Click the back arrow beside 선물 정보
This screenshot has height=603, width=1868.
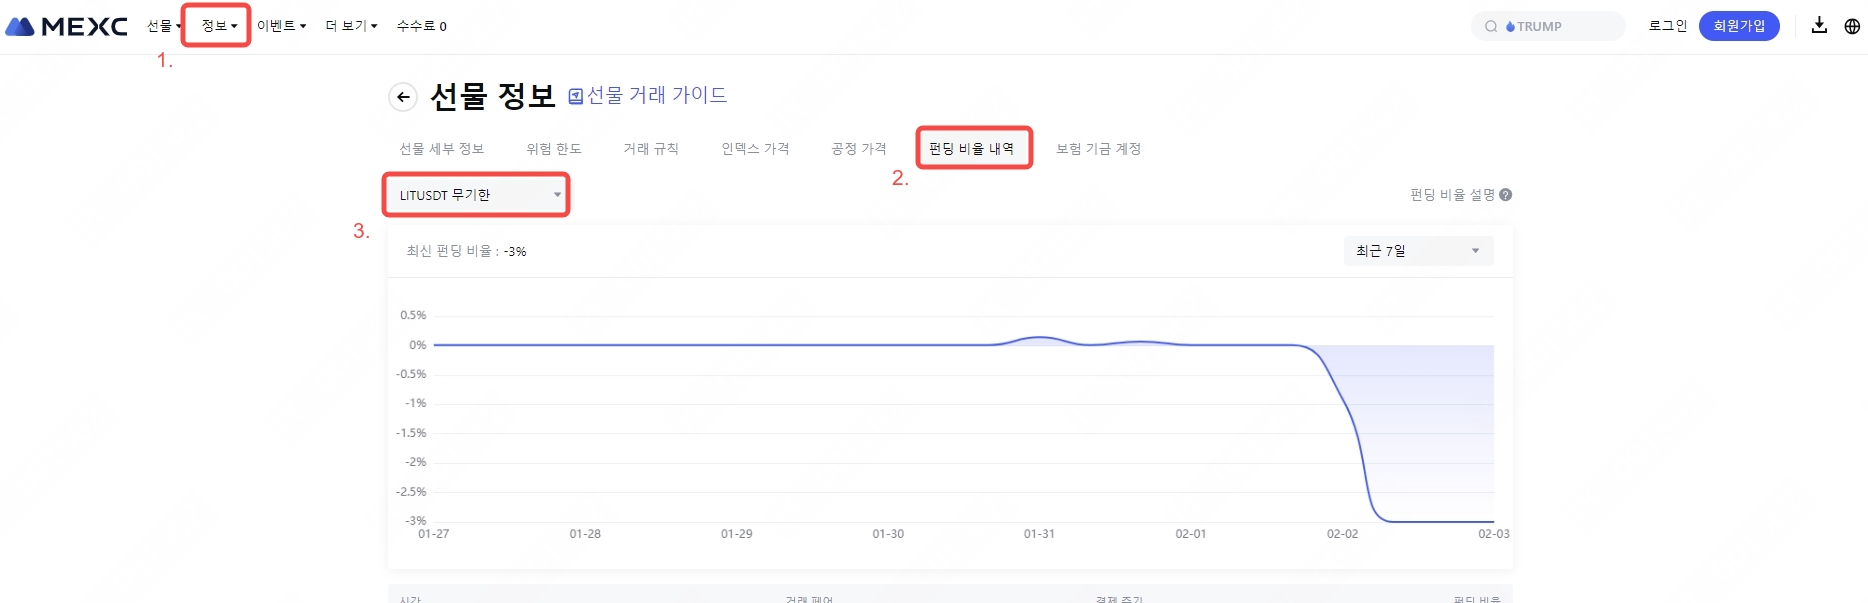(x=403, y=97)
